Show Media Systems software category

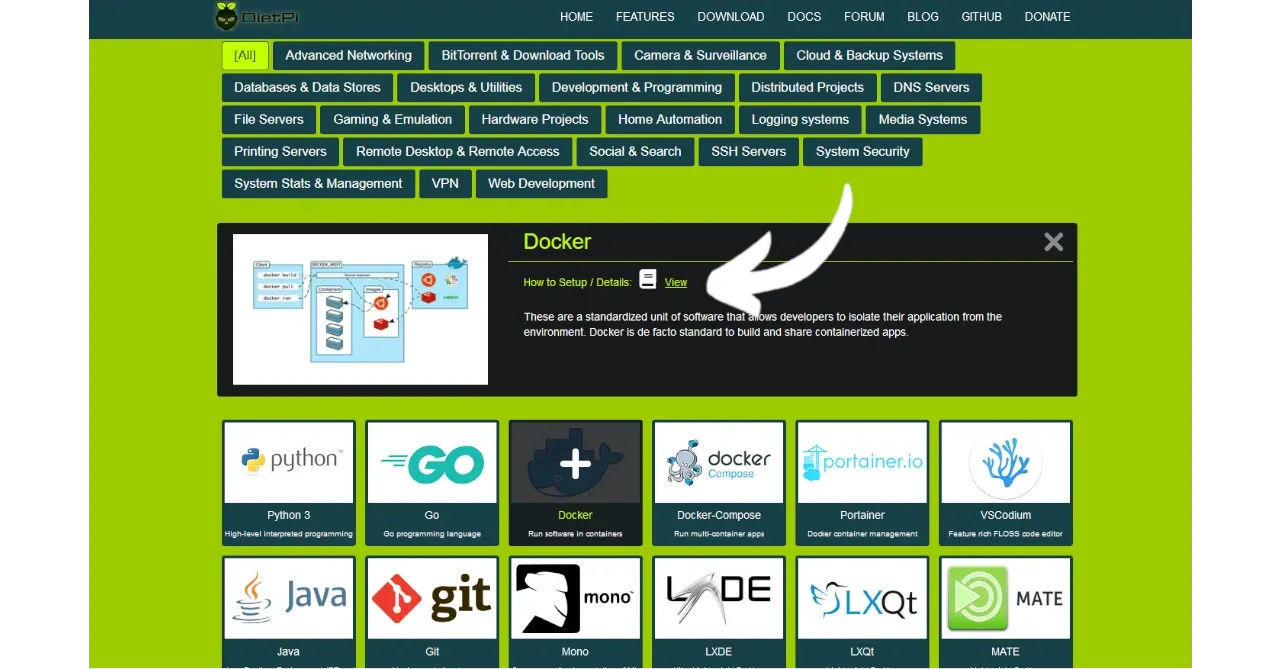(x=922, y=119)
